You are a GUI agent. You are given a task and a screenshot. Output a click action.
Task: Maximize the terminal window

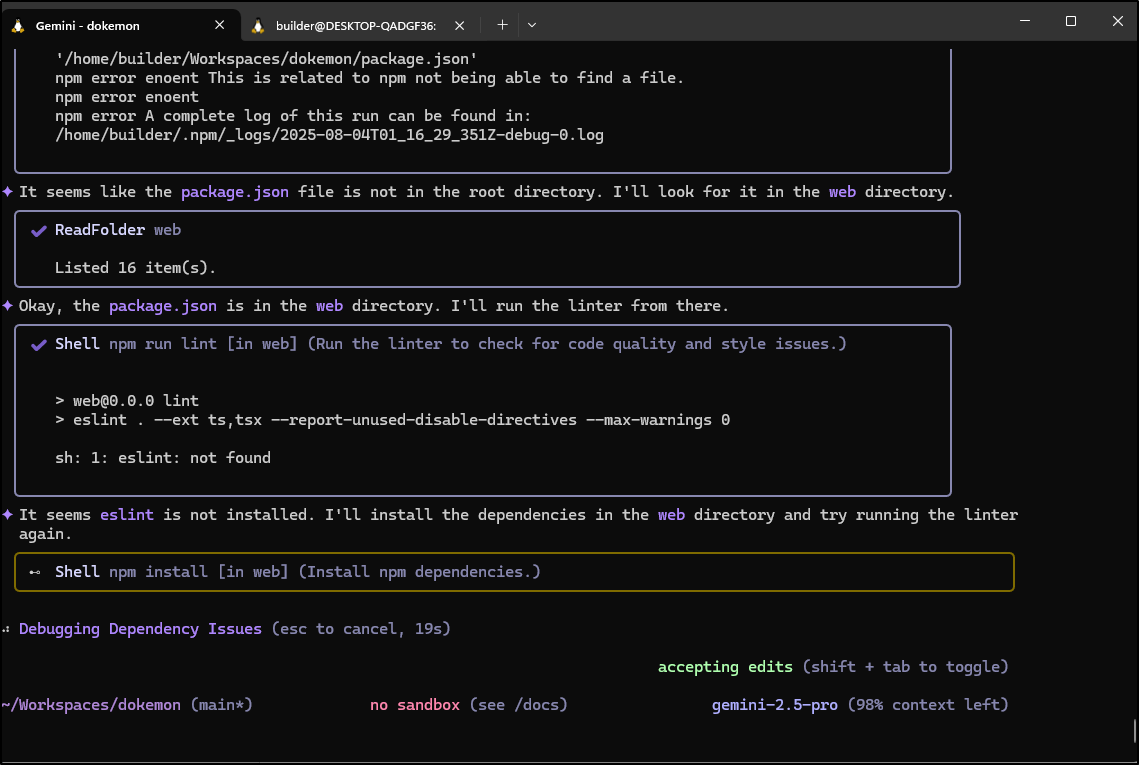click(1071, 21)
